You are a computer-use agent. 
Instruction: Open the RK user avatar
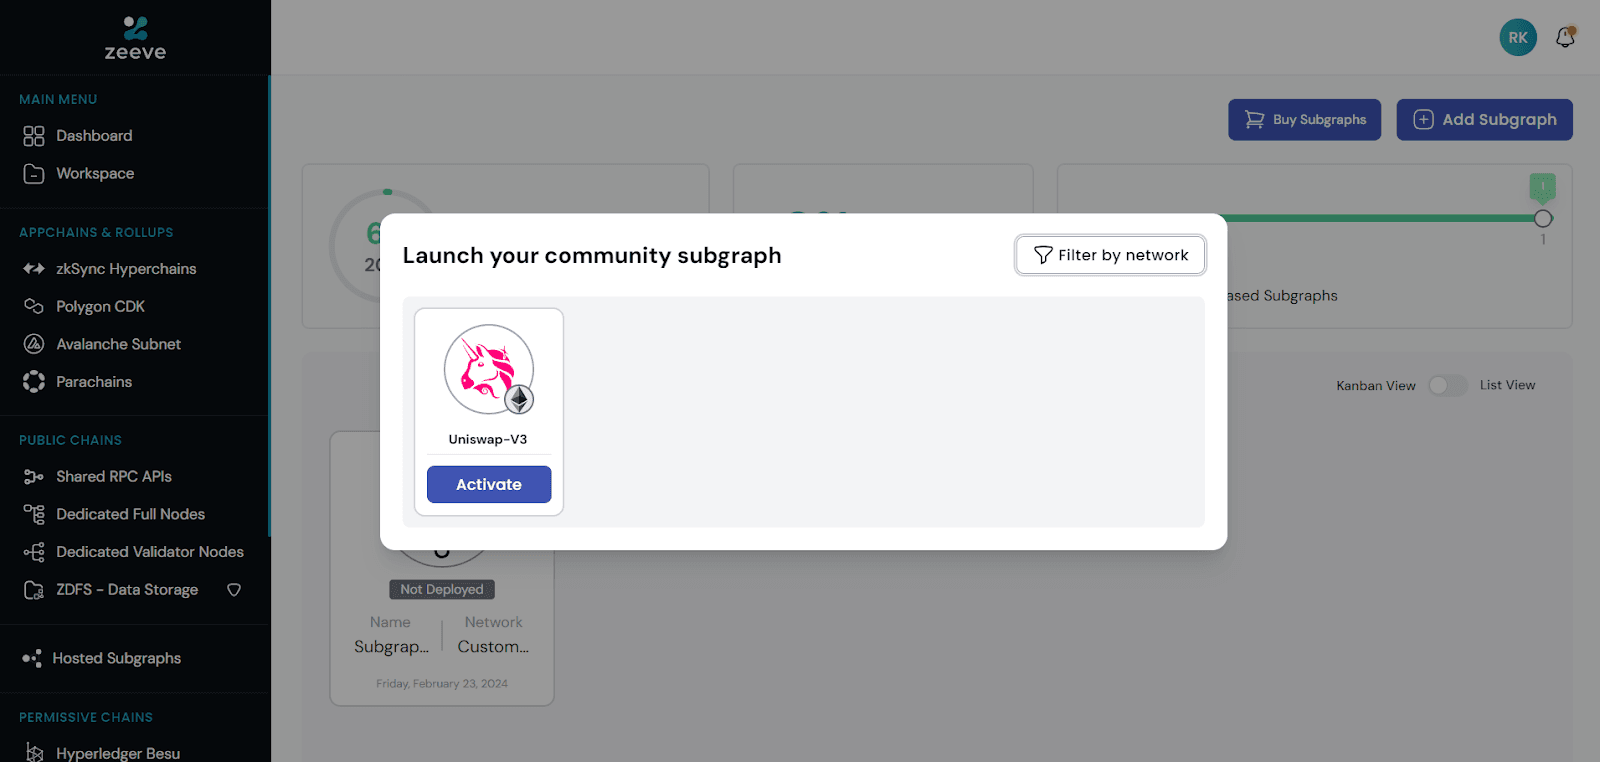point(1518,37)
